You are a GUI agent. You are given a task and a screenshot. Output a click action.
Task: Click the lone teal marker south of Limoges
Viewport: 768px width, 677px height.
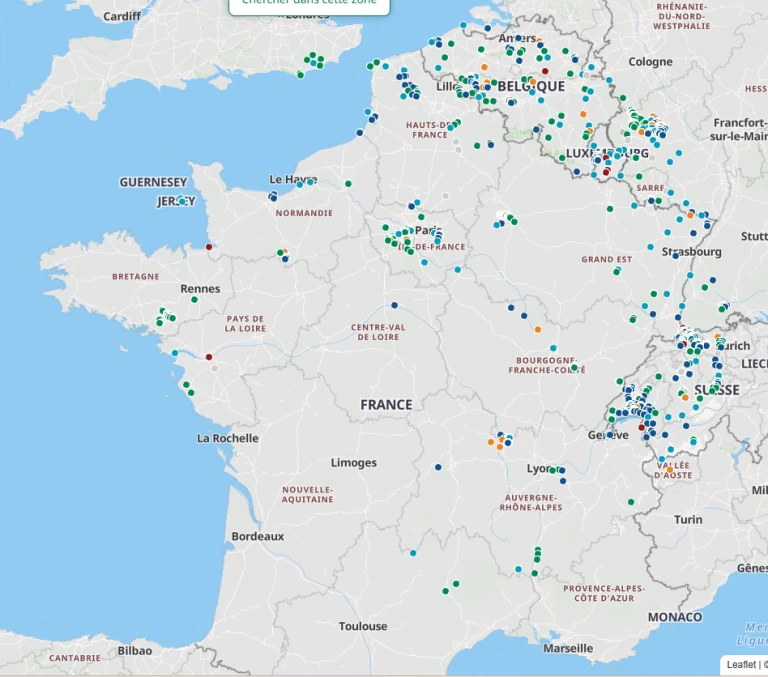(x=413, y=553)
